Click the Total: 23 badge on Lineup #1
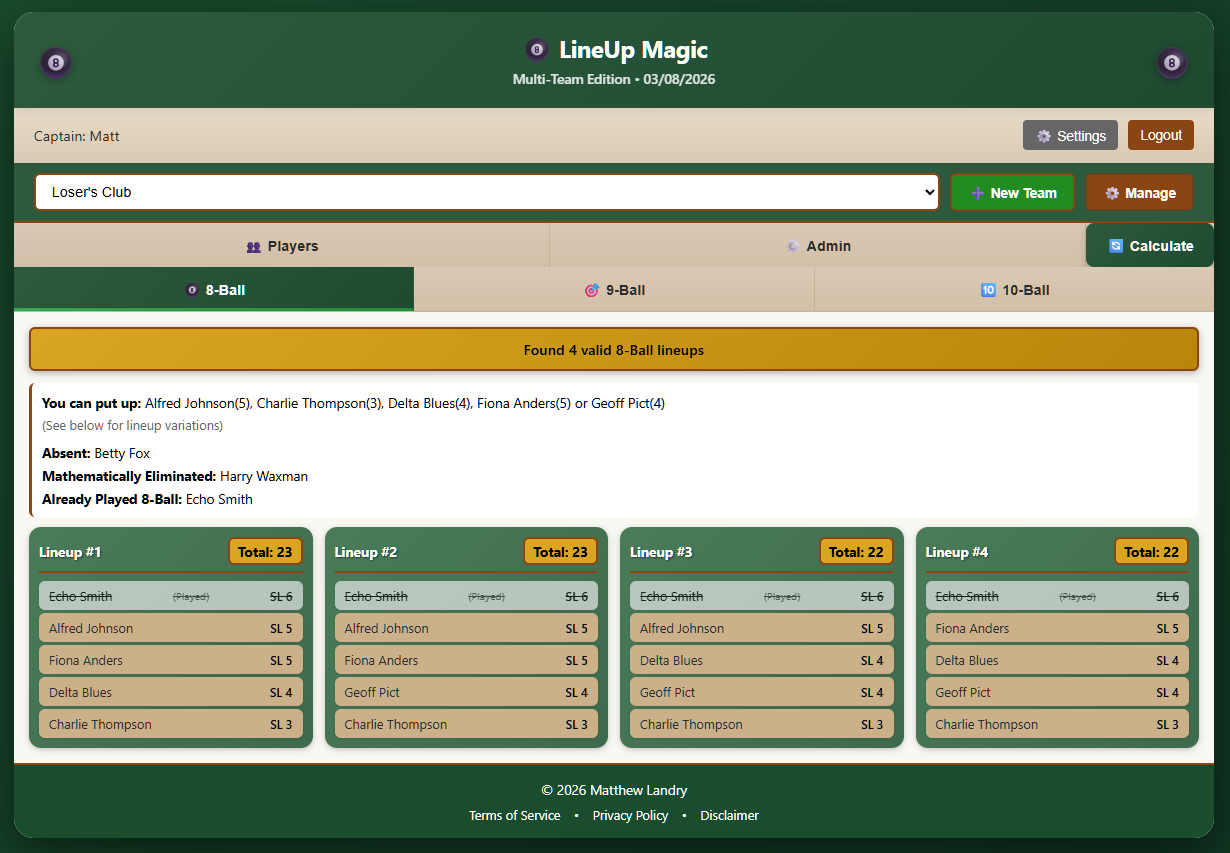Image resolution: width=1230 pixels, height=853 pixels. tap(265, 551)
